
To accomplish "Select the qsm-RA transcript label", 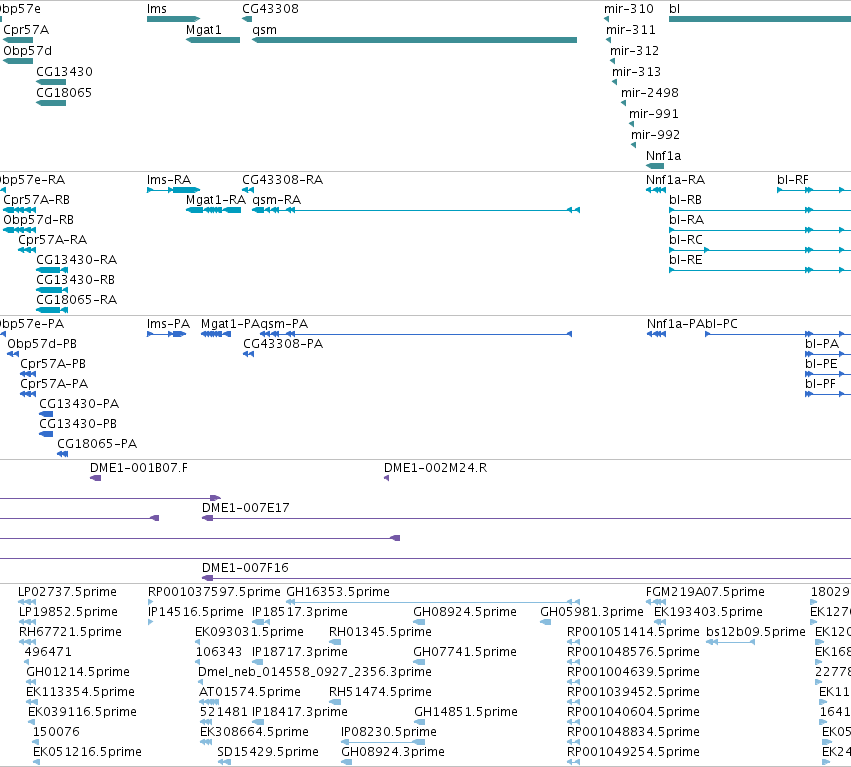I will tap(277, 200).
